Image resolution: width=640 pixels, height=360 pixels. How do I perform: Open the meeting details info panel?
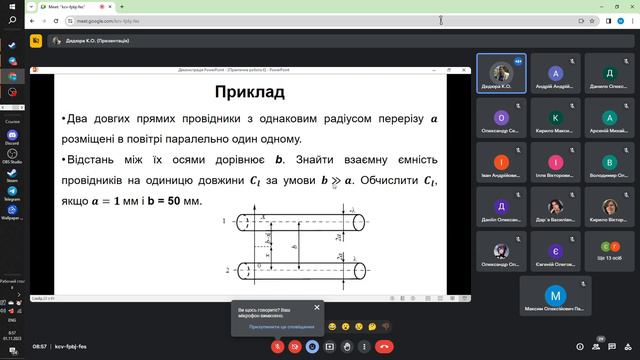point(580,347)
